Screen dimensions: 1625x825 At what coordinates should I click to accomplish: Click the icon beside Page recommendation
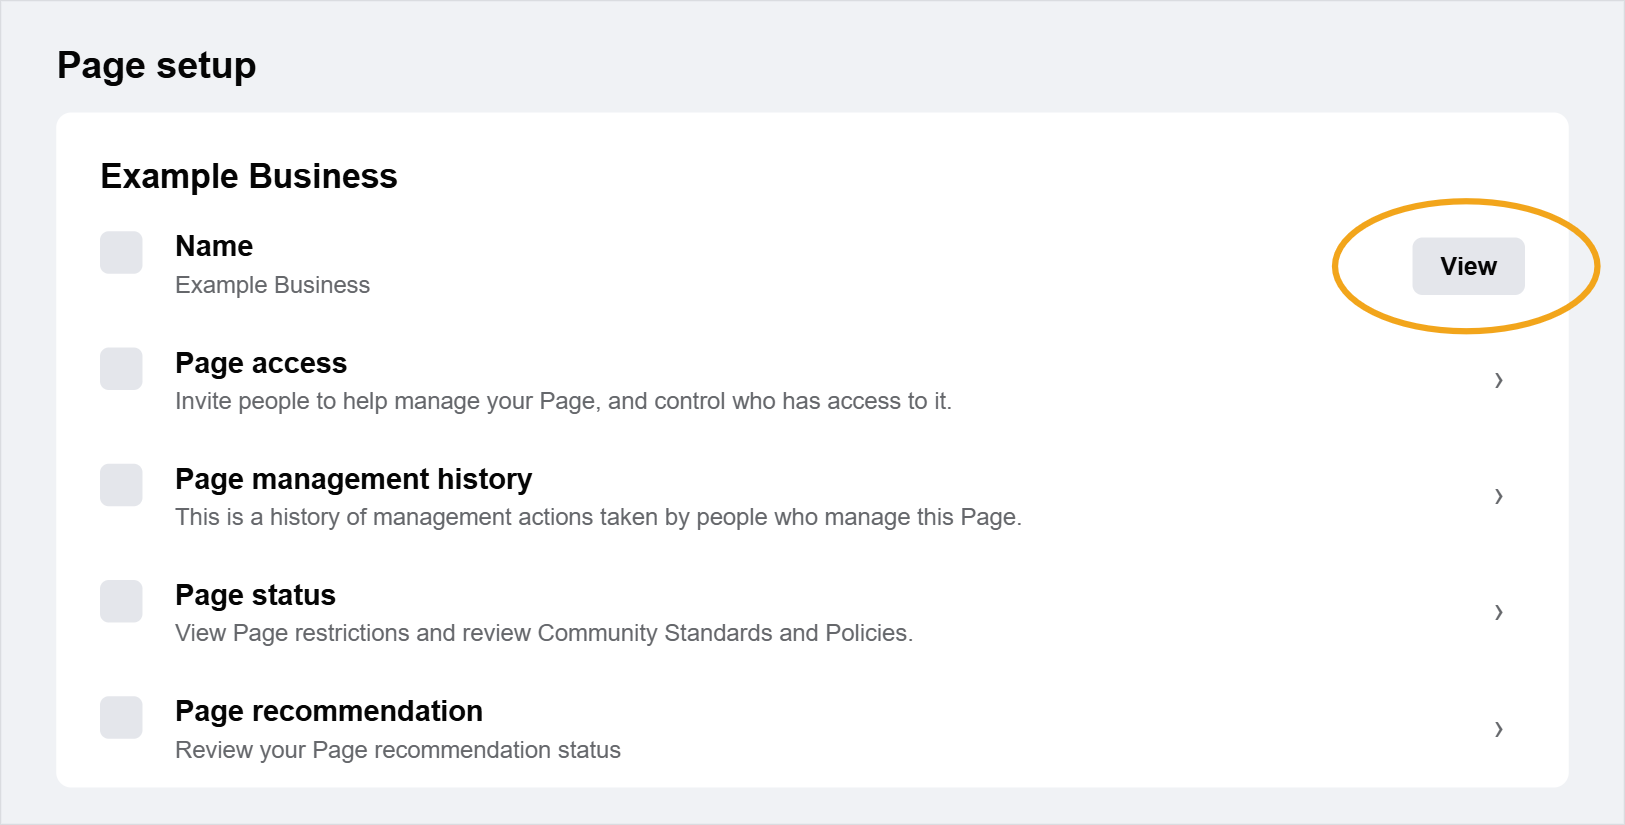tap(121, 717)
